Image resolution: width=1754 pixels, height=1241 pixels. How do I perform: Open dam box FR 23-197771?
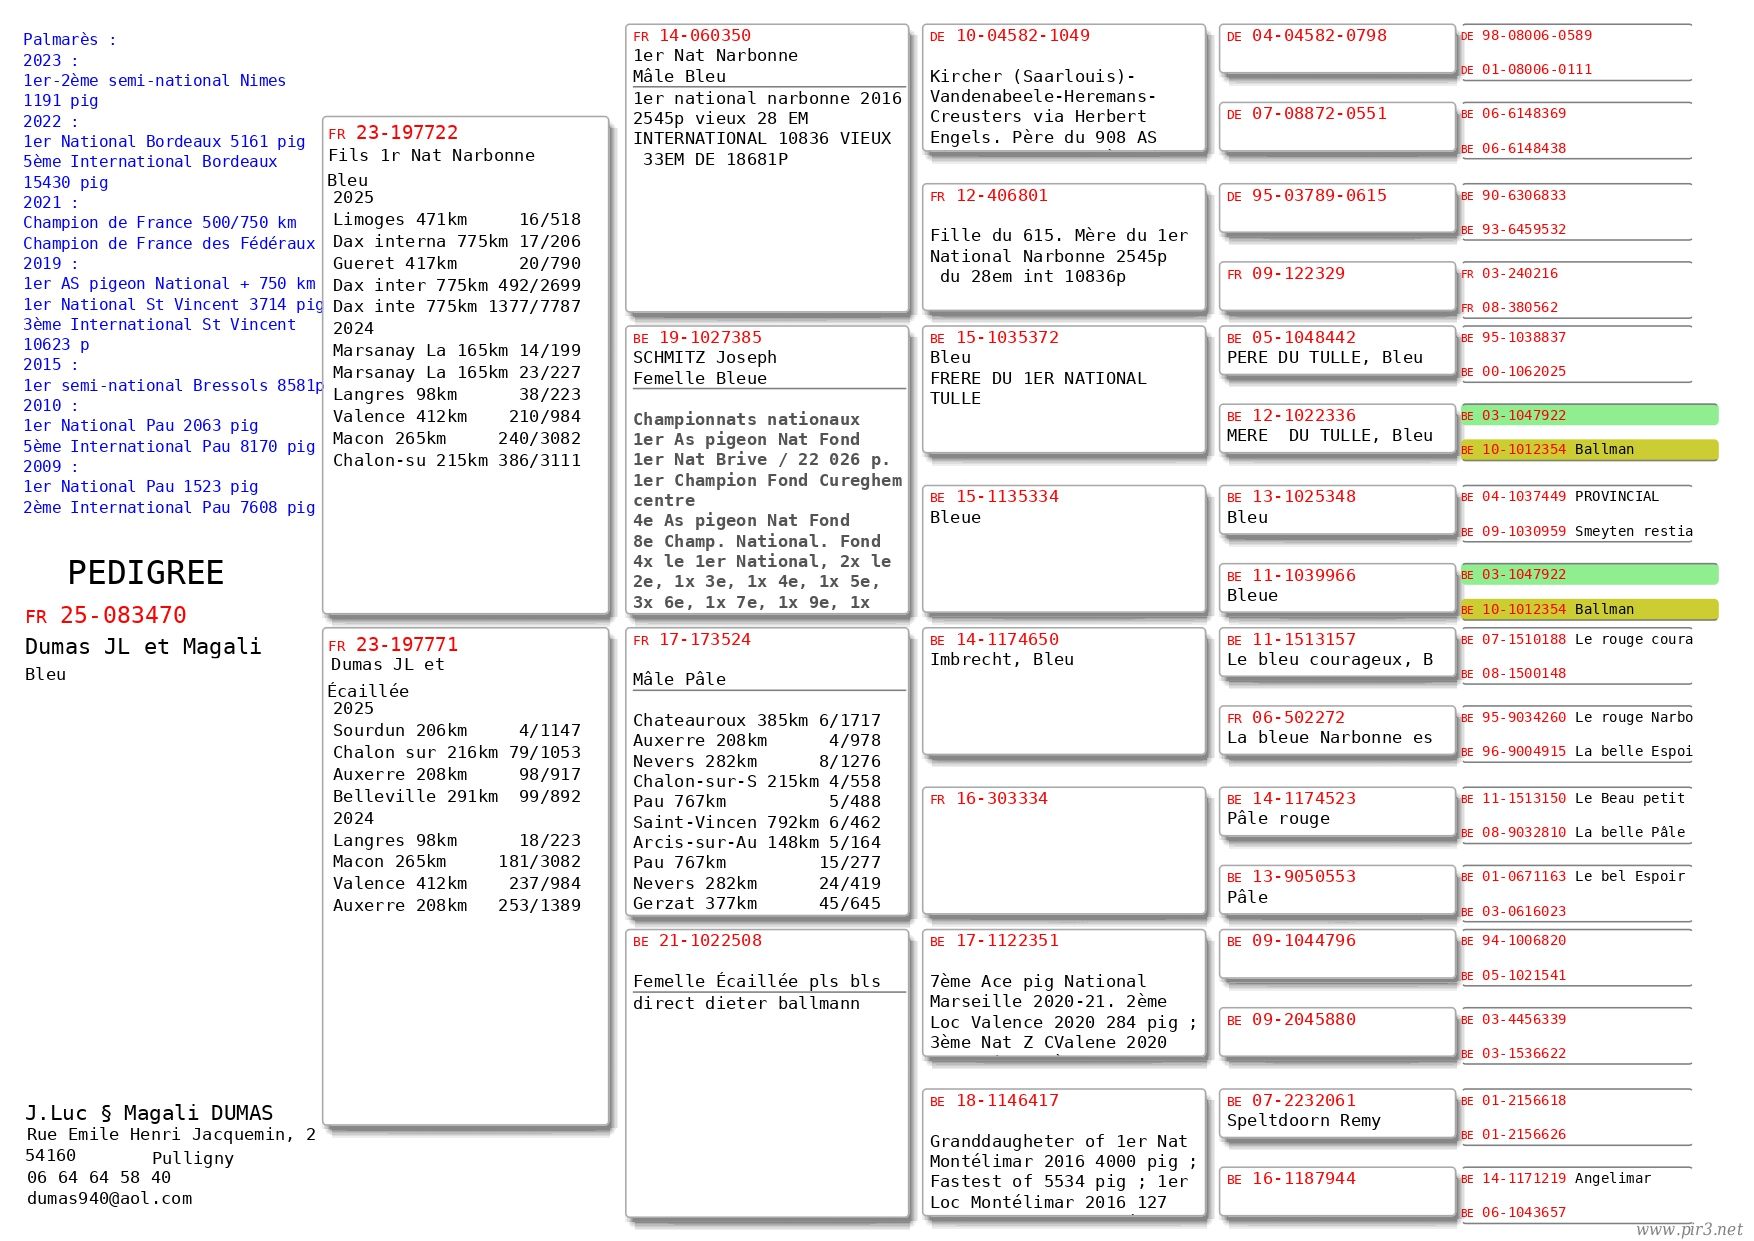coord(465,875)
